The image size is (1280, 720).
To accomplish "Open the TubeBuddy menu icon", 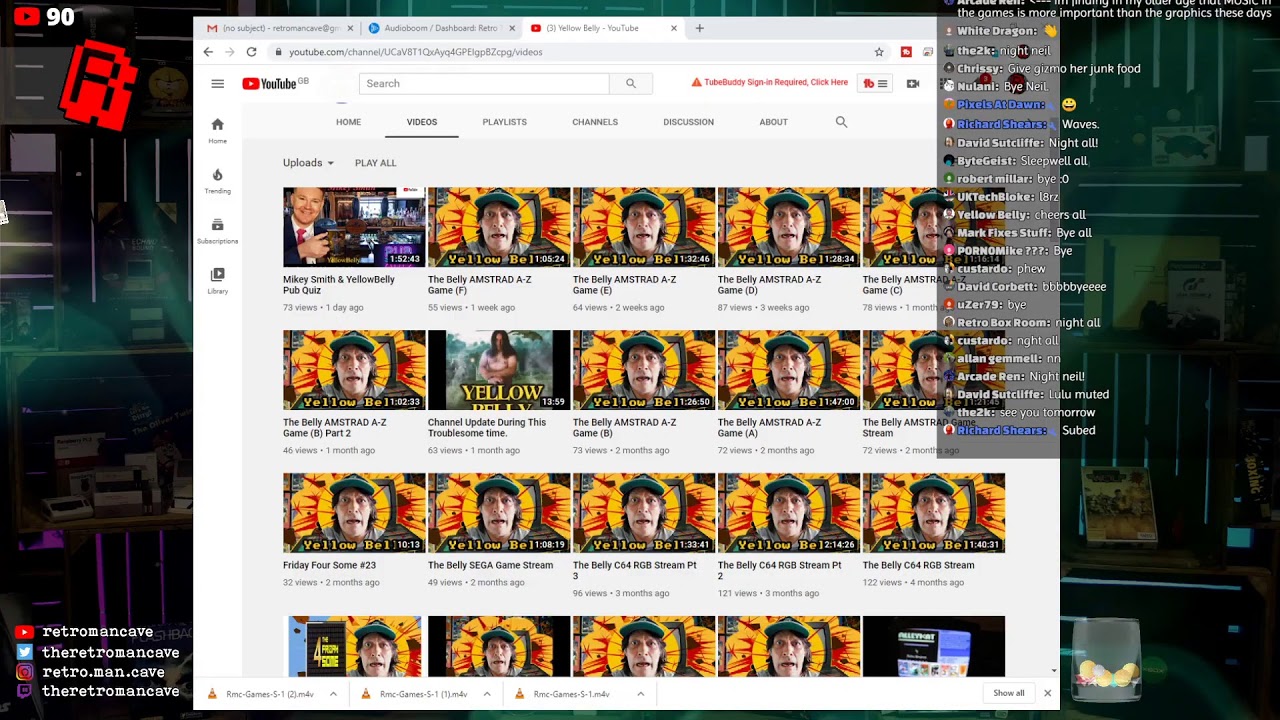I will pyautogui.click(x=875, y=84).
